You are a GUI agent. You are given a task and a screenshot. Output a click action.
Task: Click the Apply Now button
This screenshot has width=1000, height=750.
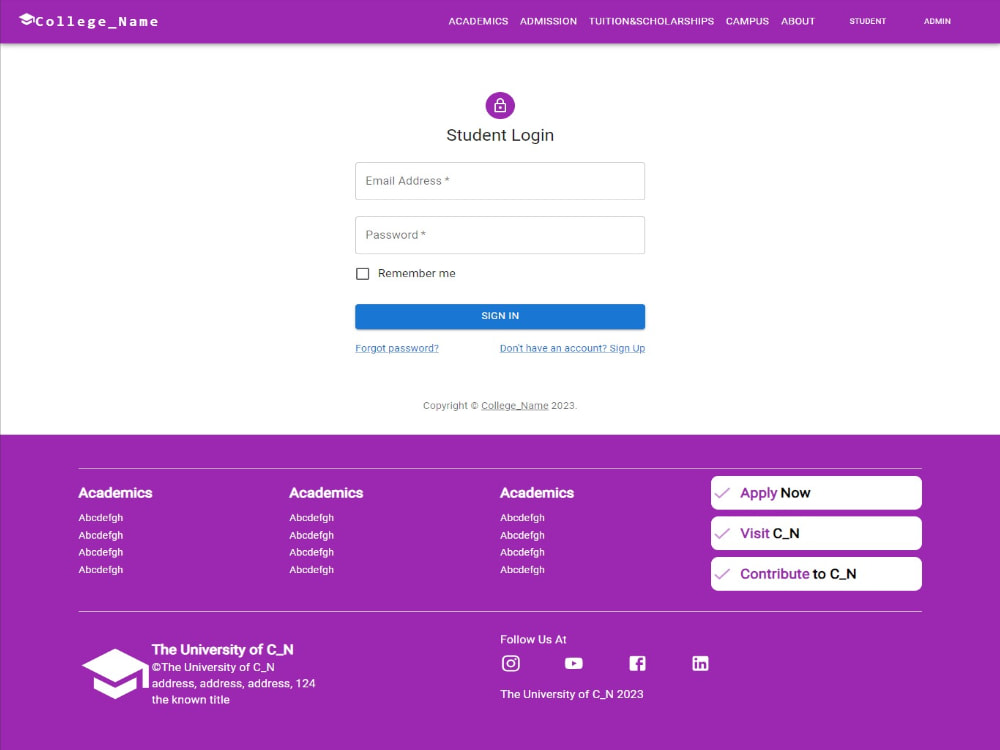coord(816,492)
